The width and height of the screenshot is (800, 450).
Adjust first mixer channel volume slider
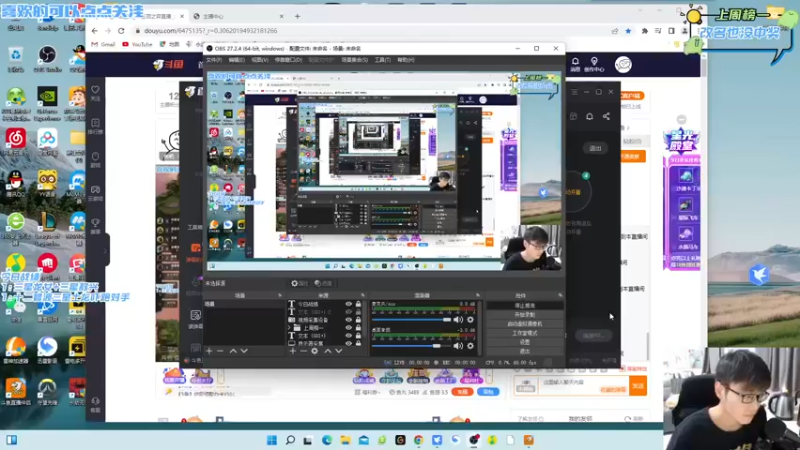click(411, 319)
